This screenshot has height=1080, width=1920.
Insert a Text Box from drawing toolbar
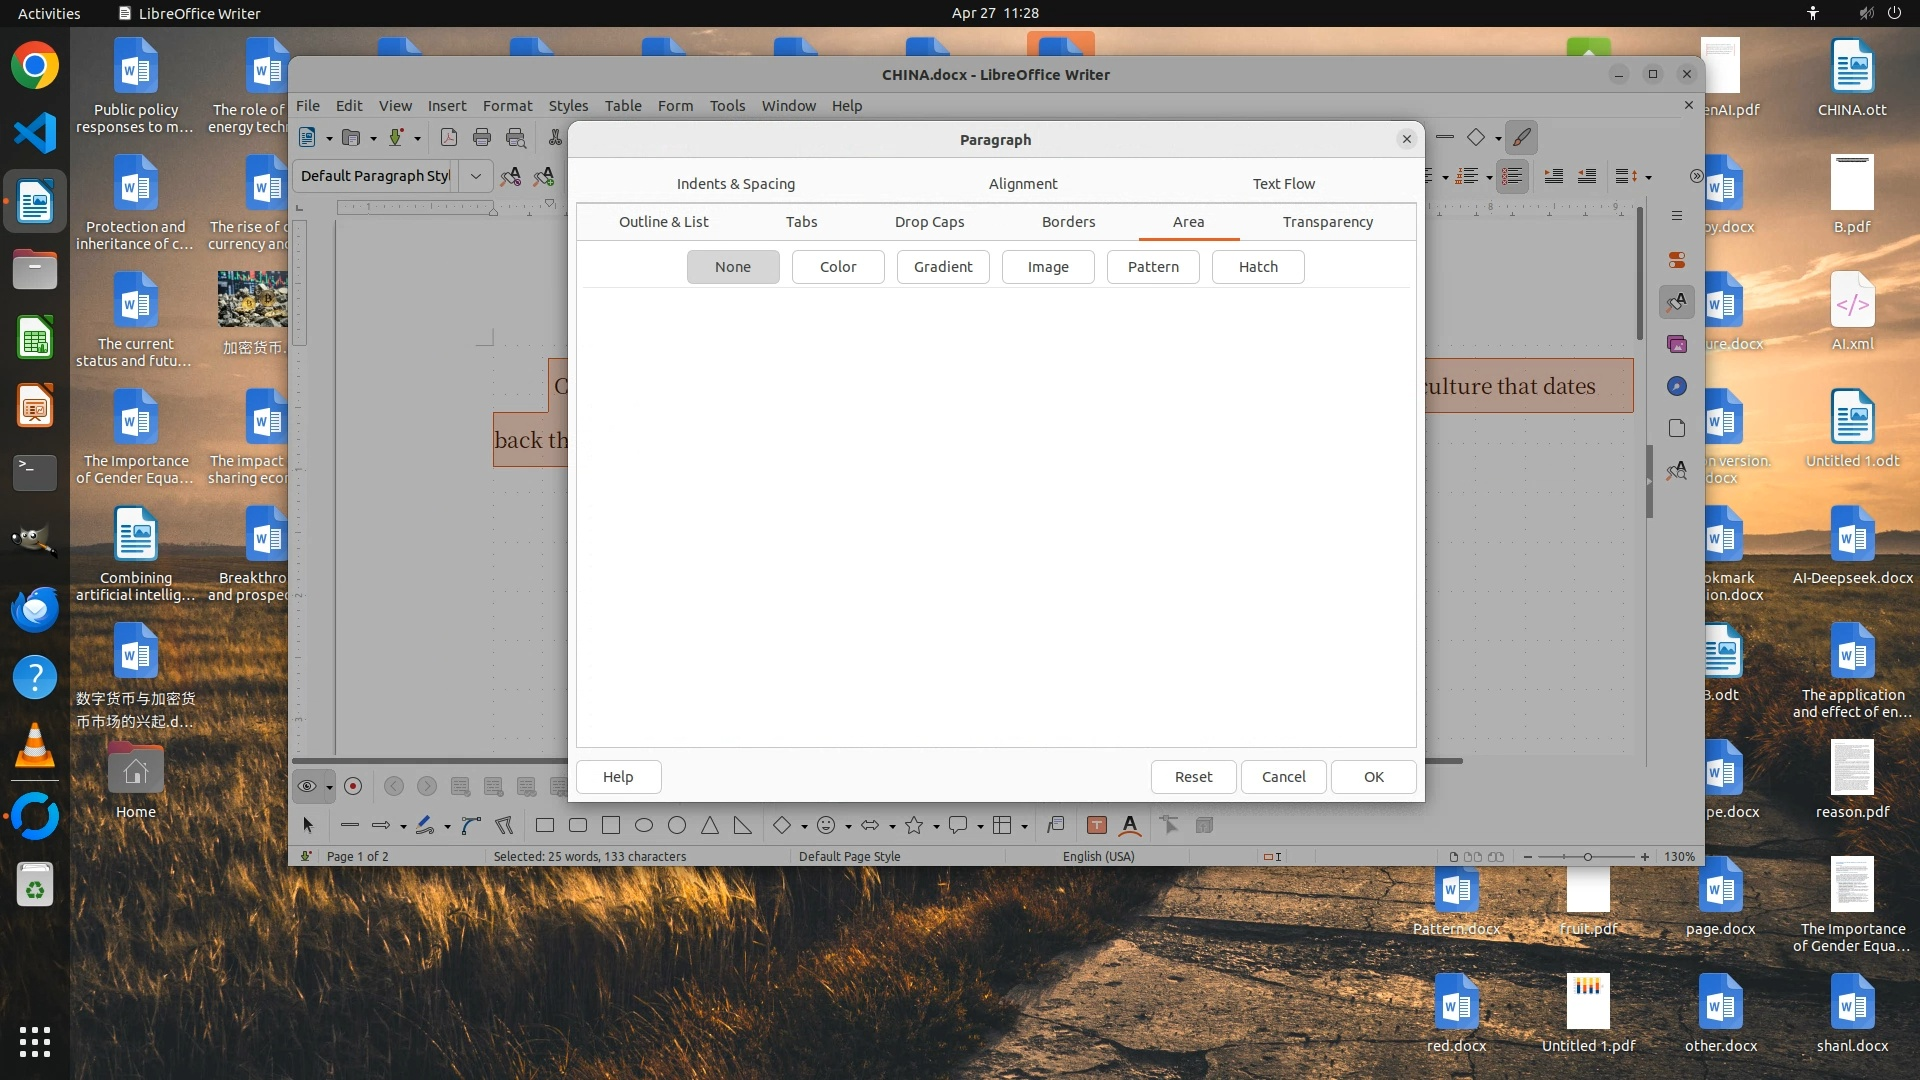coord(1097,826)
